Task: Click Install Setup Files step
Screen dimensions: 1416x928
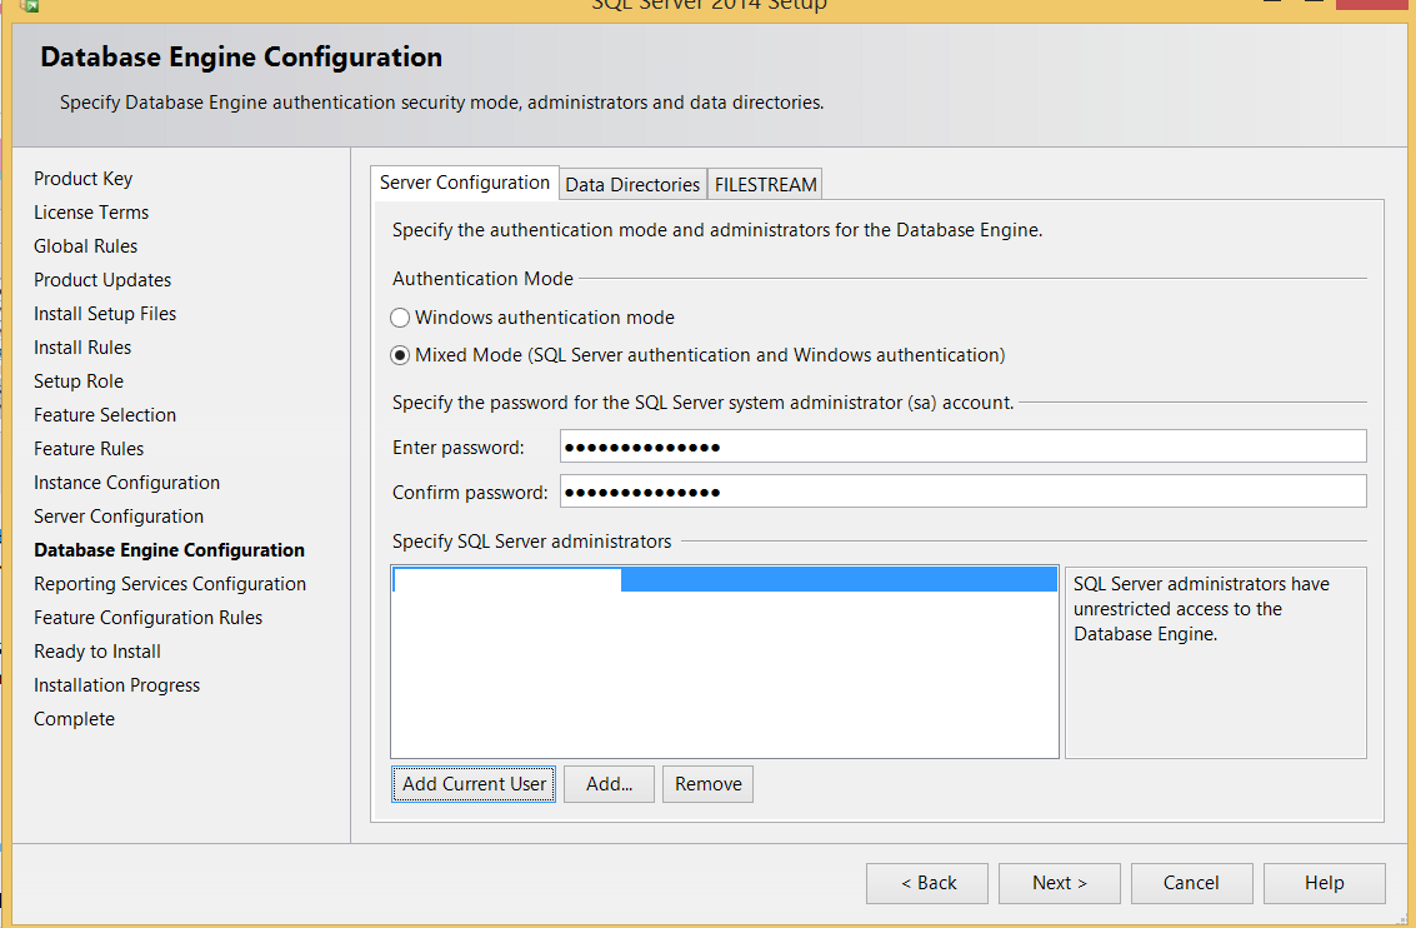Action: 105,314
